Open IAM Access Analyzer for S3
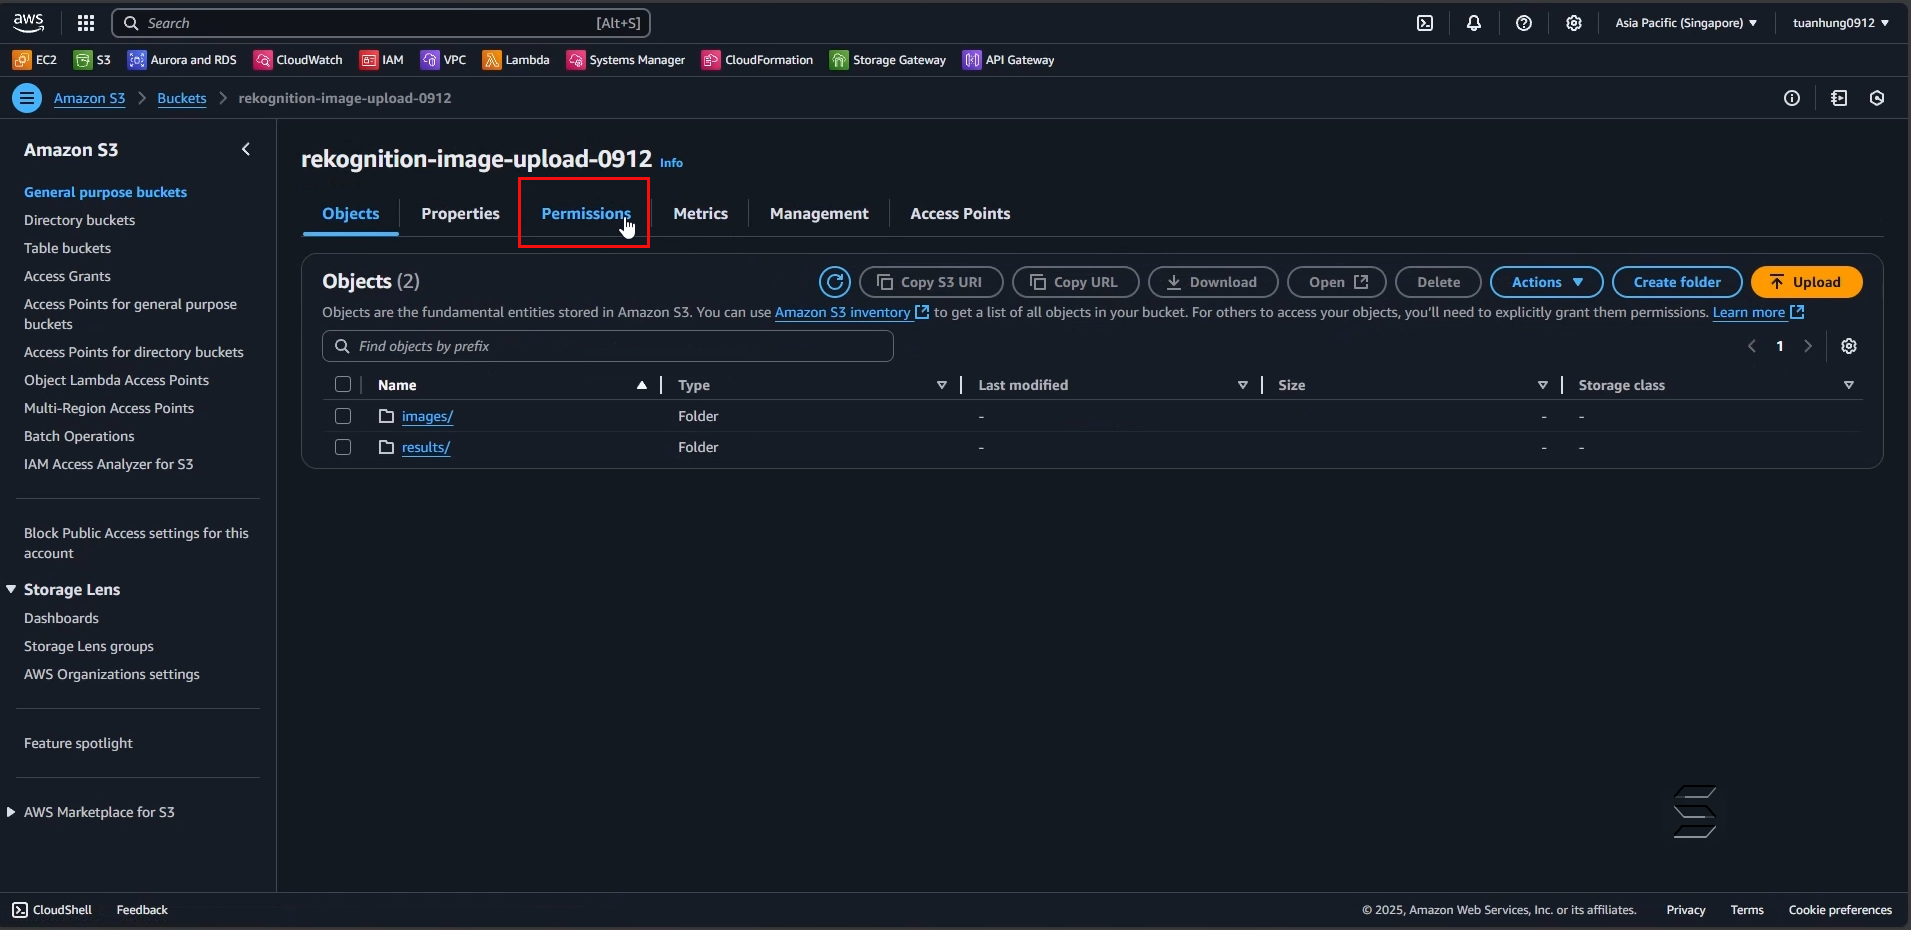 click(109, 464)
